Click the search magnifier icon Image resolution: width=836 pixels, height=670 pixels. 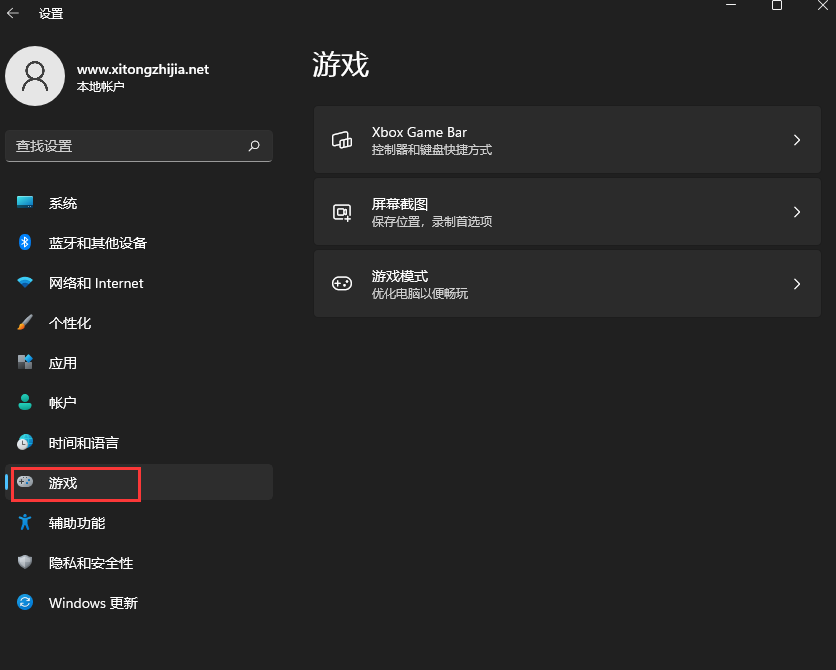click(254, 146)
